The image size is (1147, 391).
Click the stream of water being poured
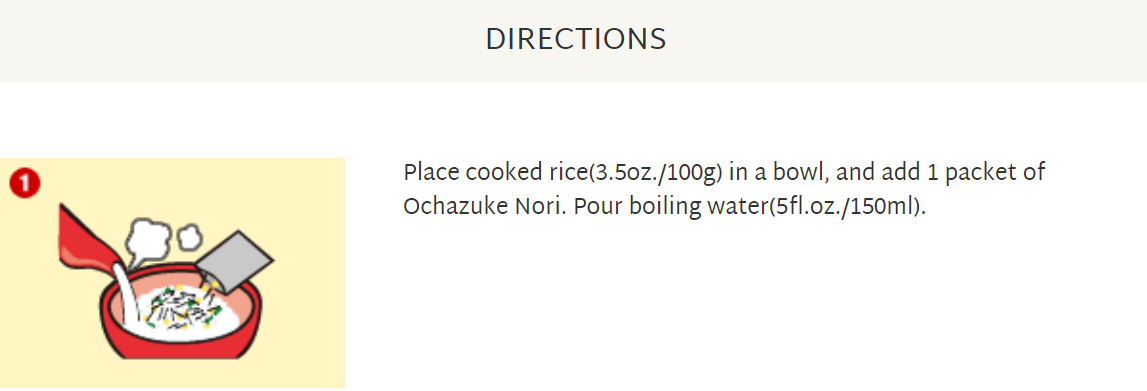(127, 300)
